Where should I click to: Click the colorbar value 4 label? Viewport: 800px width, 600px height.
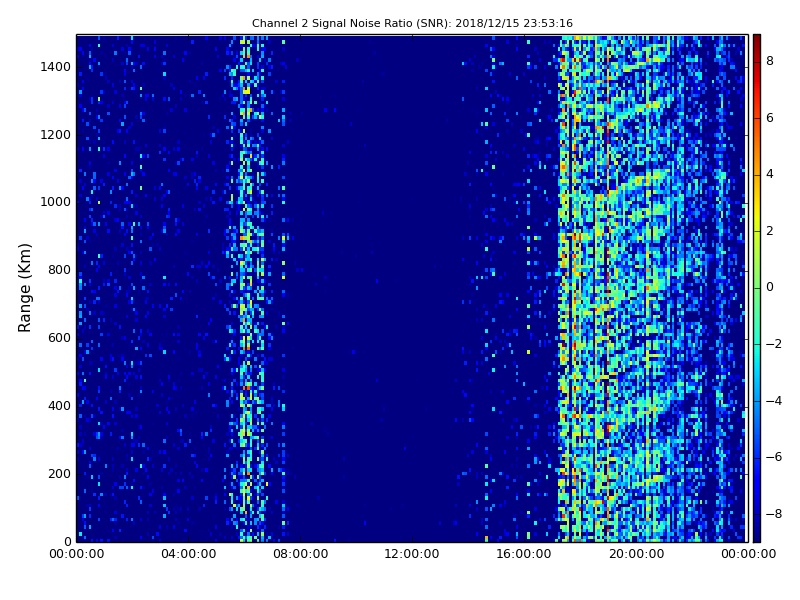click(x=770, y=174)
